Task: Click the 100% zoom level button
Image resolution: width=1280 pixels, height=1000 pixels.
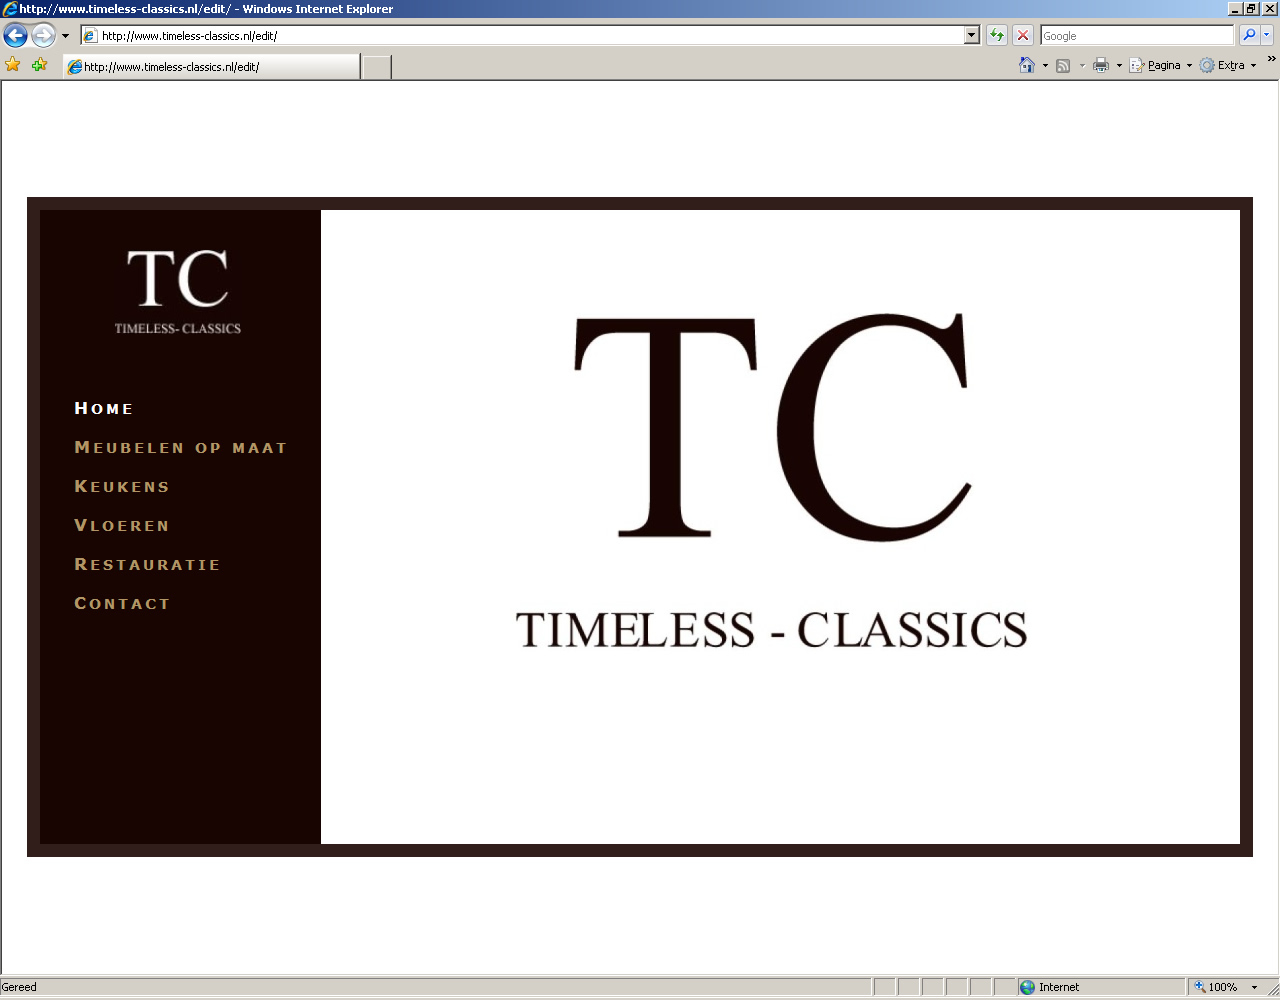Action: point(1216,987)
